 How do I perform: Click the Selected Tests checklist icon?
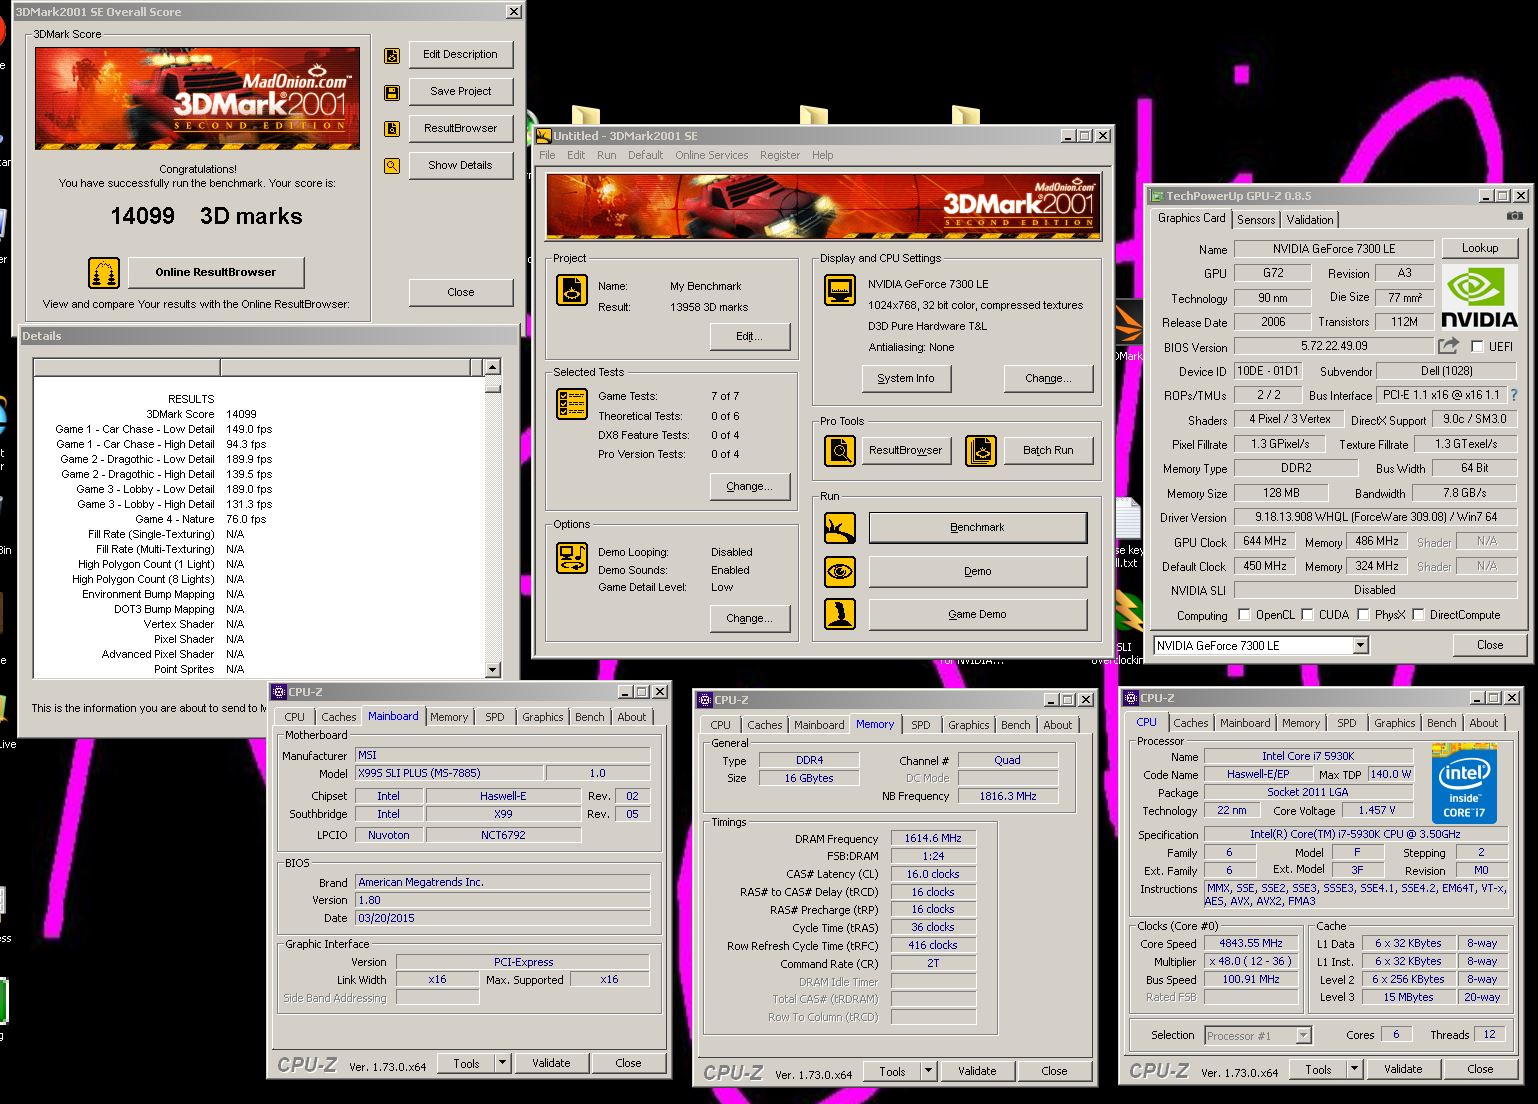point(572,403)
